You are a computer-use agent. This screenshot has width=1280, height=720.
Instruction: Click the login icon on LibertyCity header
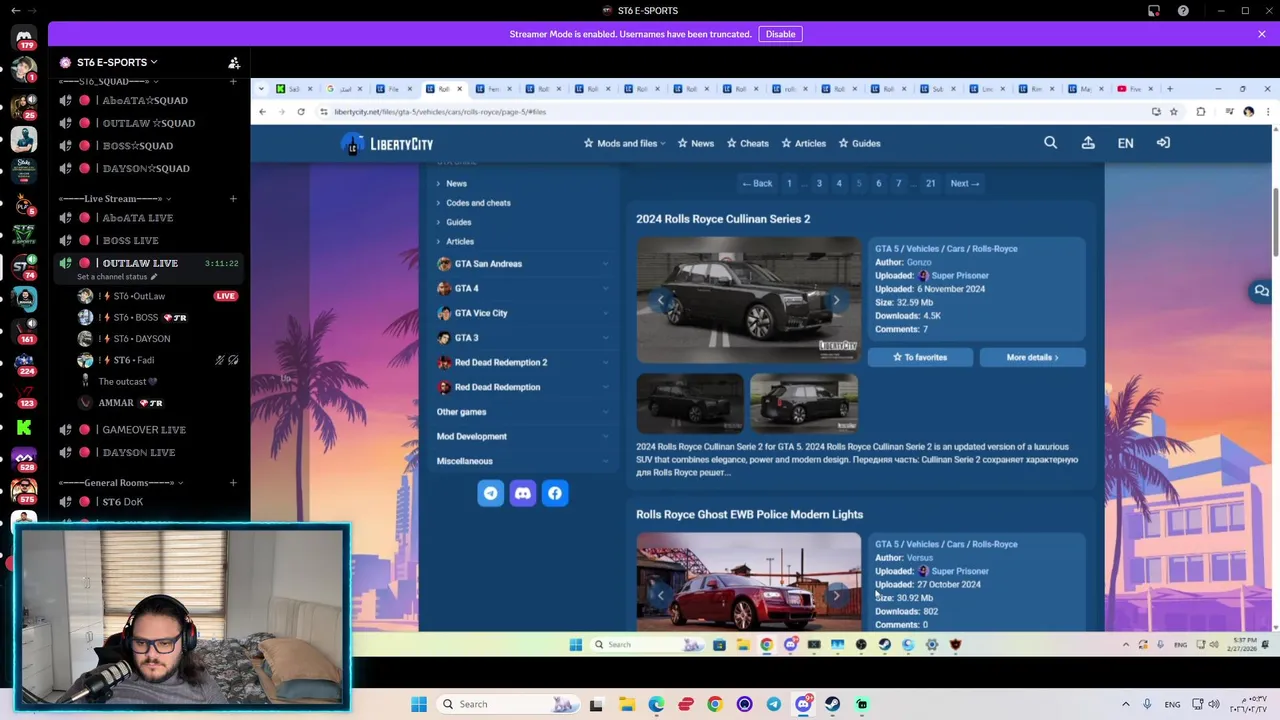click(x=1163, y=143)
